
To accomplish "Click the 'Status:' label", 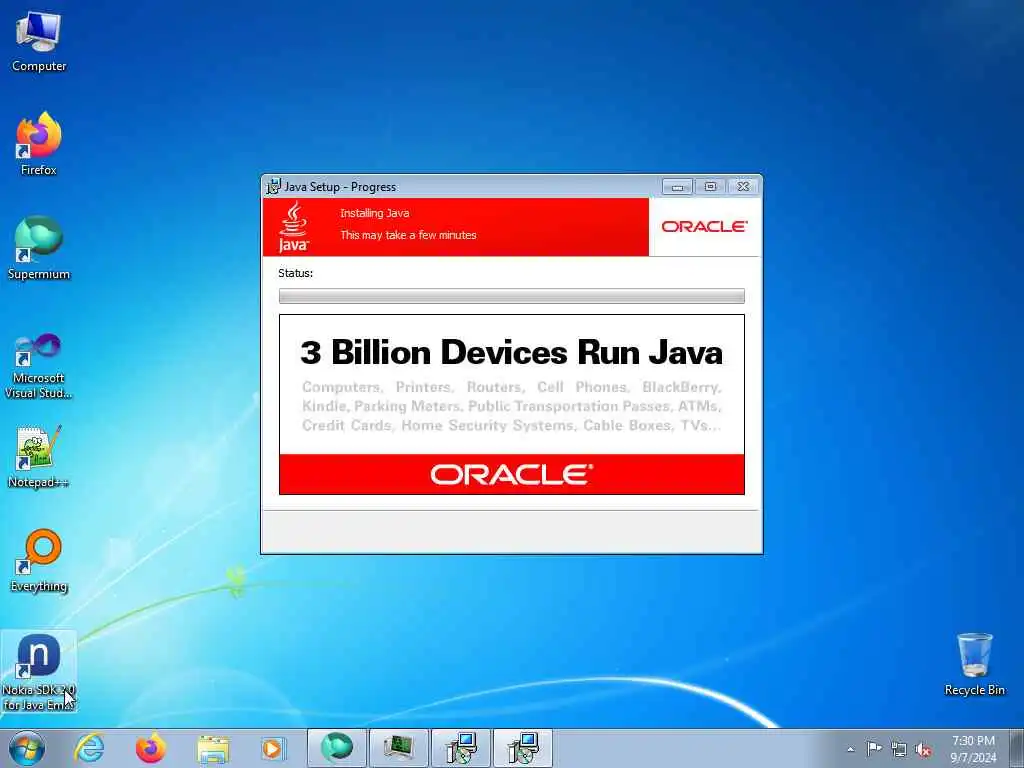I will [295, 273].
